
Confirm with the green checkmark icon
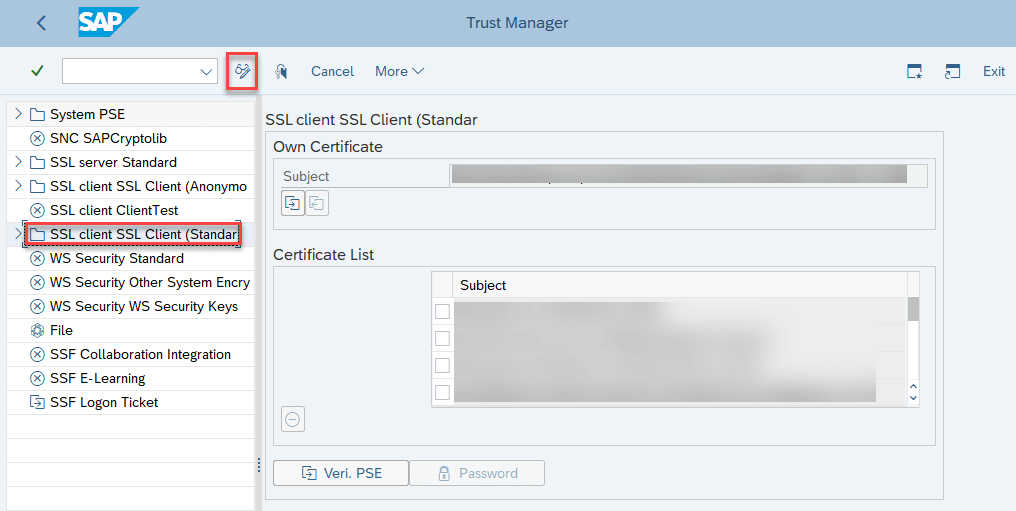tap(37, 71)
